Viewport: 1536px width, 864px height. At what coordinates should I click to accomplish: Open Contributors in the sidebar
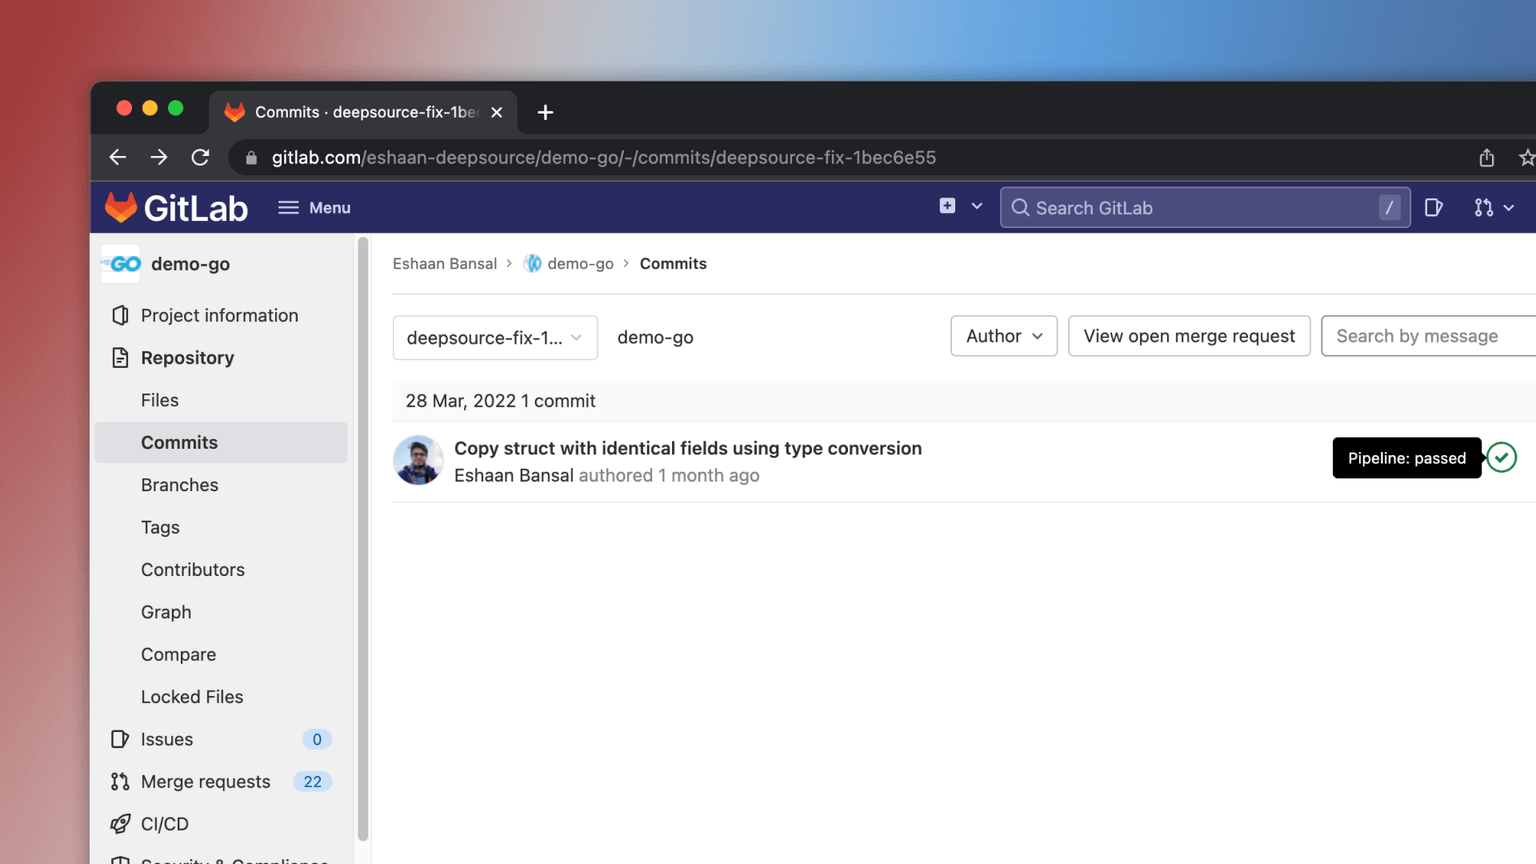(193, 570)
